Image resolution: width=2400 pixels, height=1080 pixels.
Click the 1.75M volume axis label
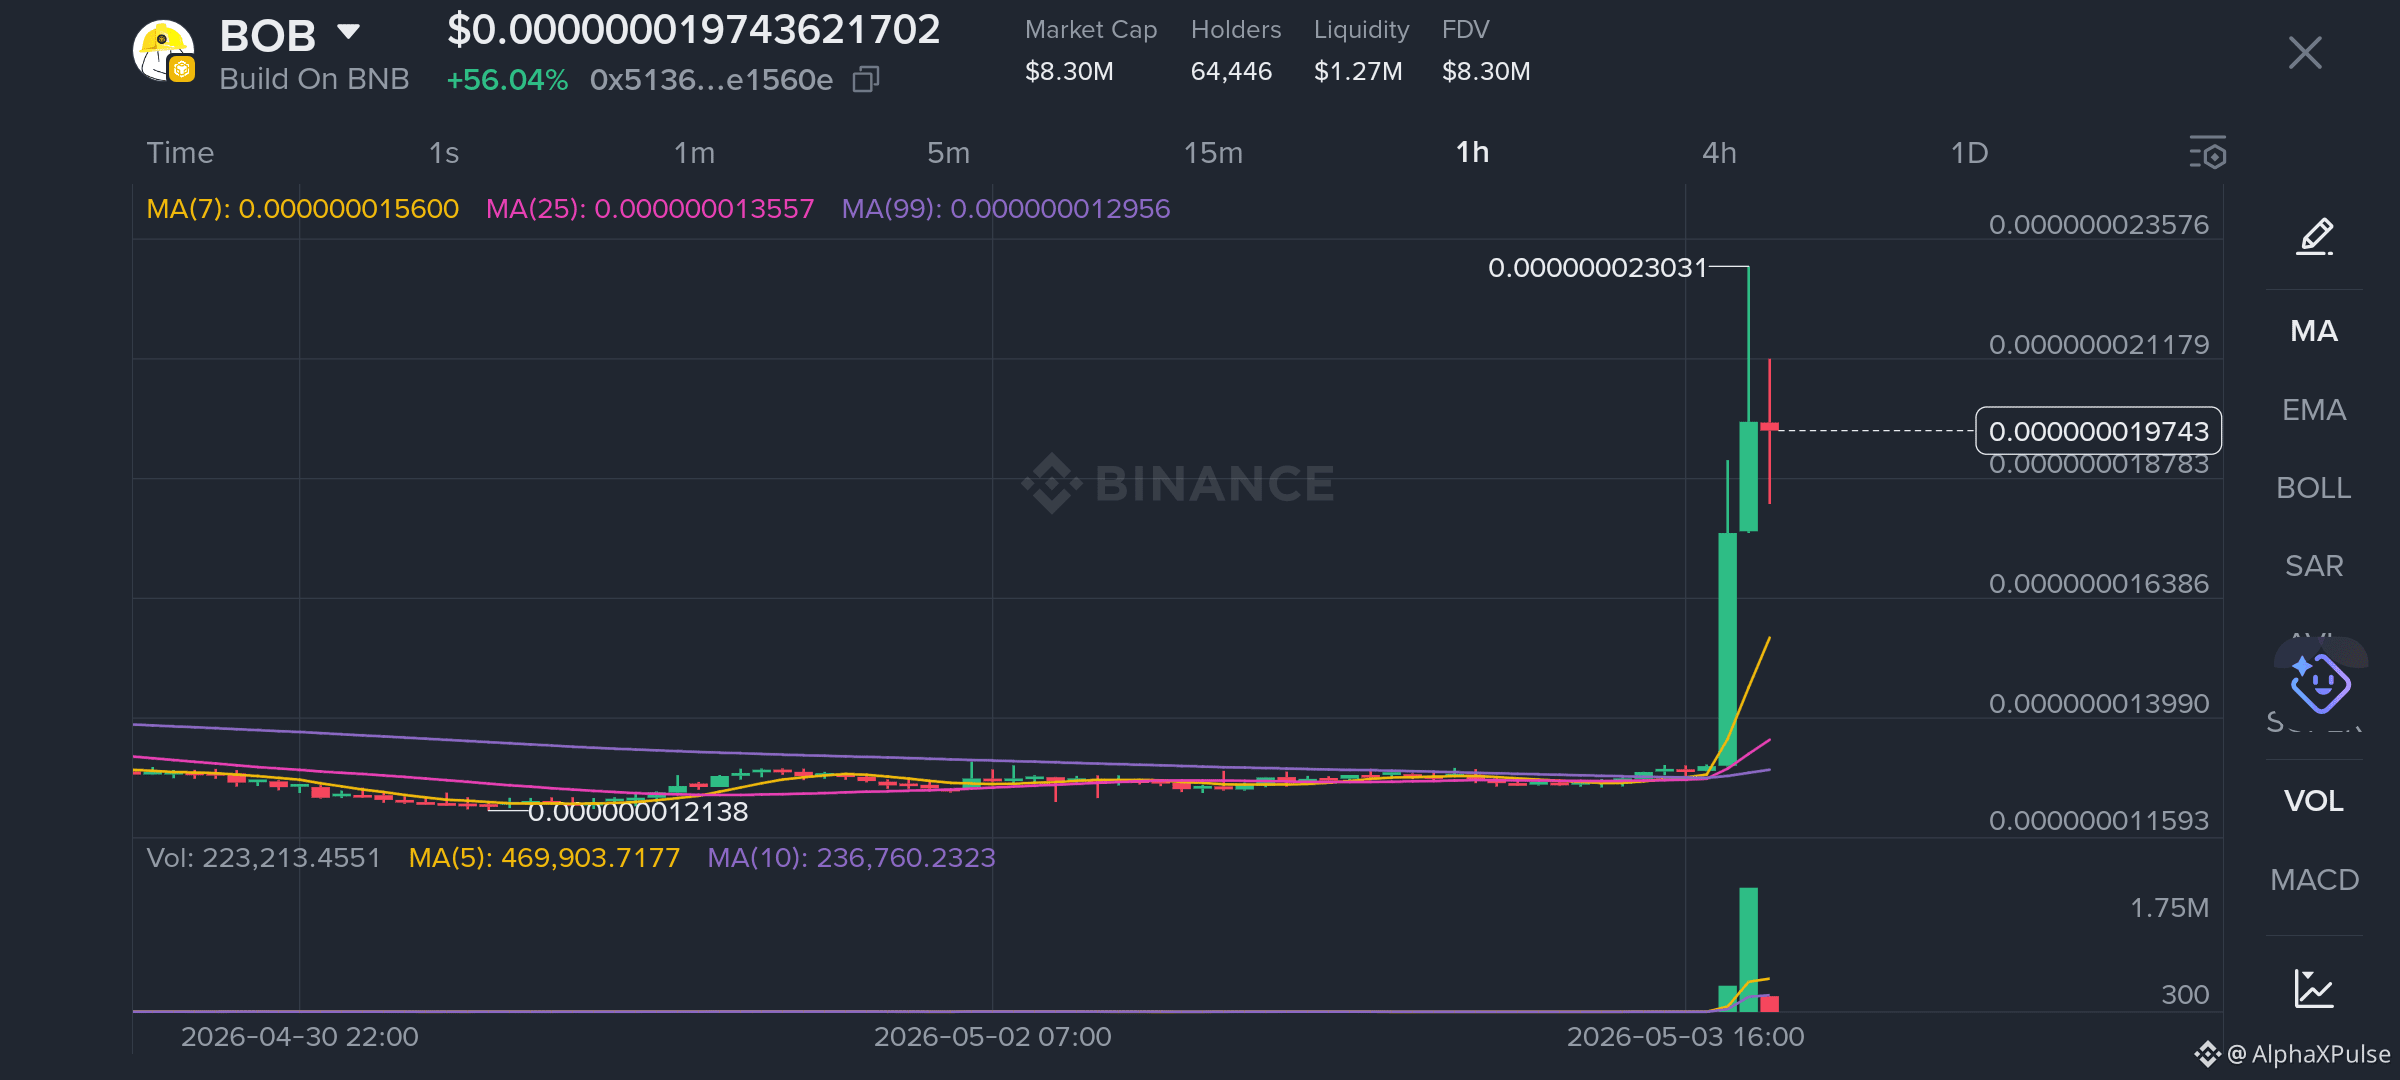click(x=2169, y=908)
